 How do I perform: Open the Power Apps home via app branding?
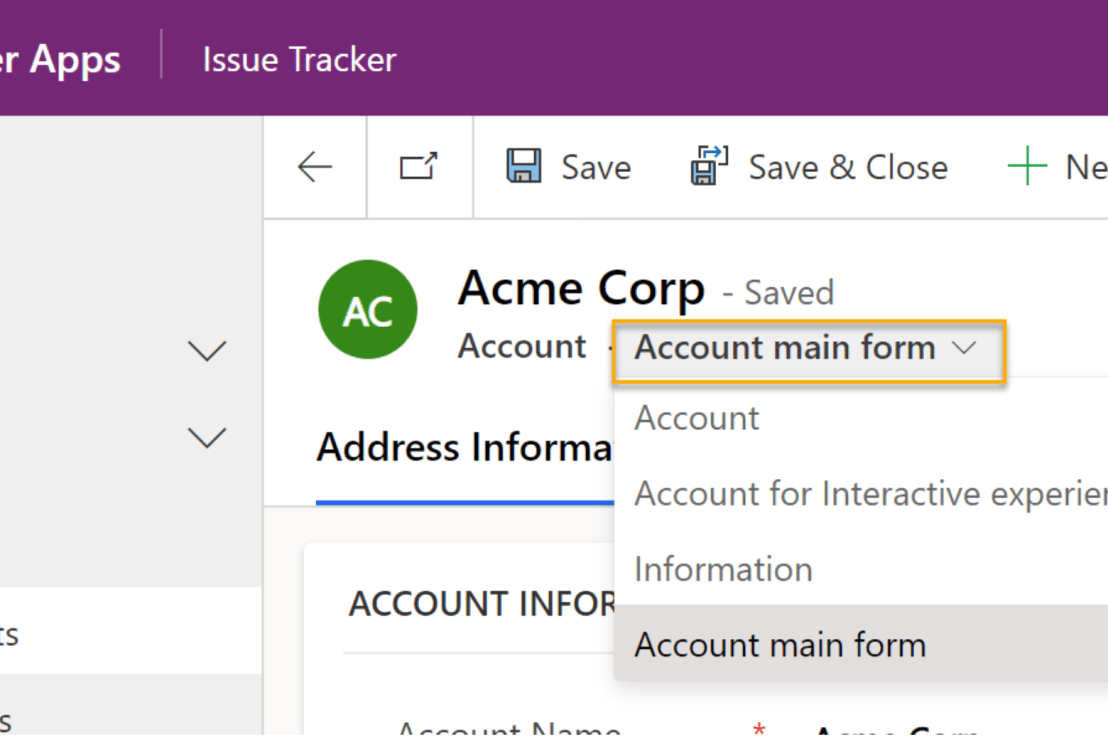point(60,58)
